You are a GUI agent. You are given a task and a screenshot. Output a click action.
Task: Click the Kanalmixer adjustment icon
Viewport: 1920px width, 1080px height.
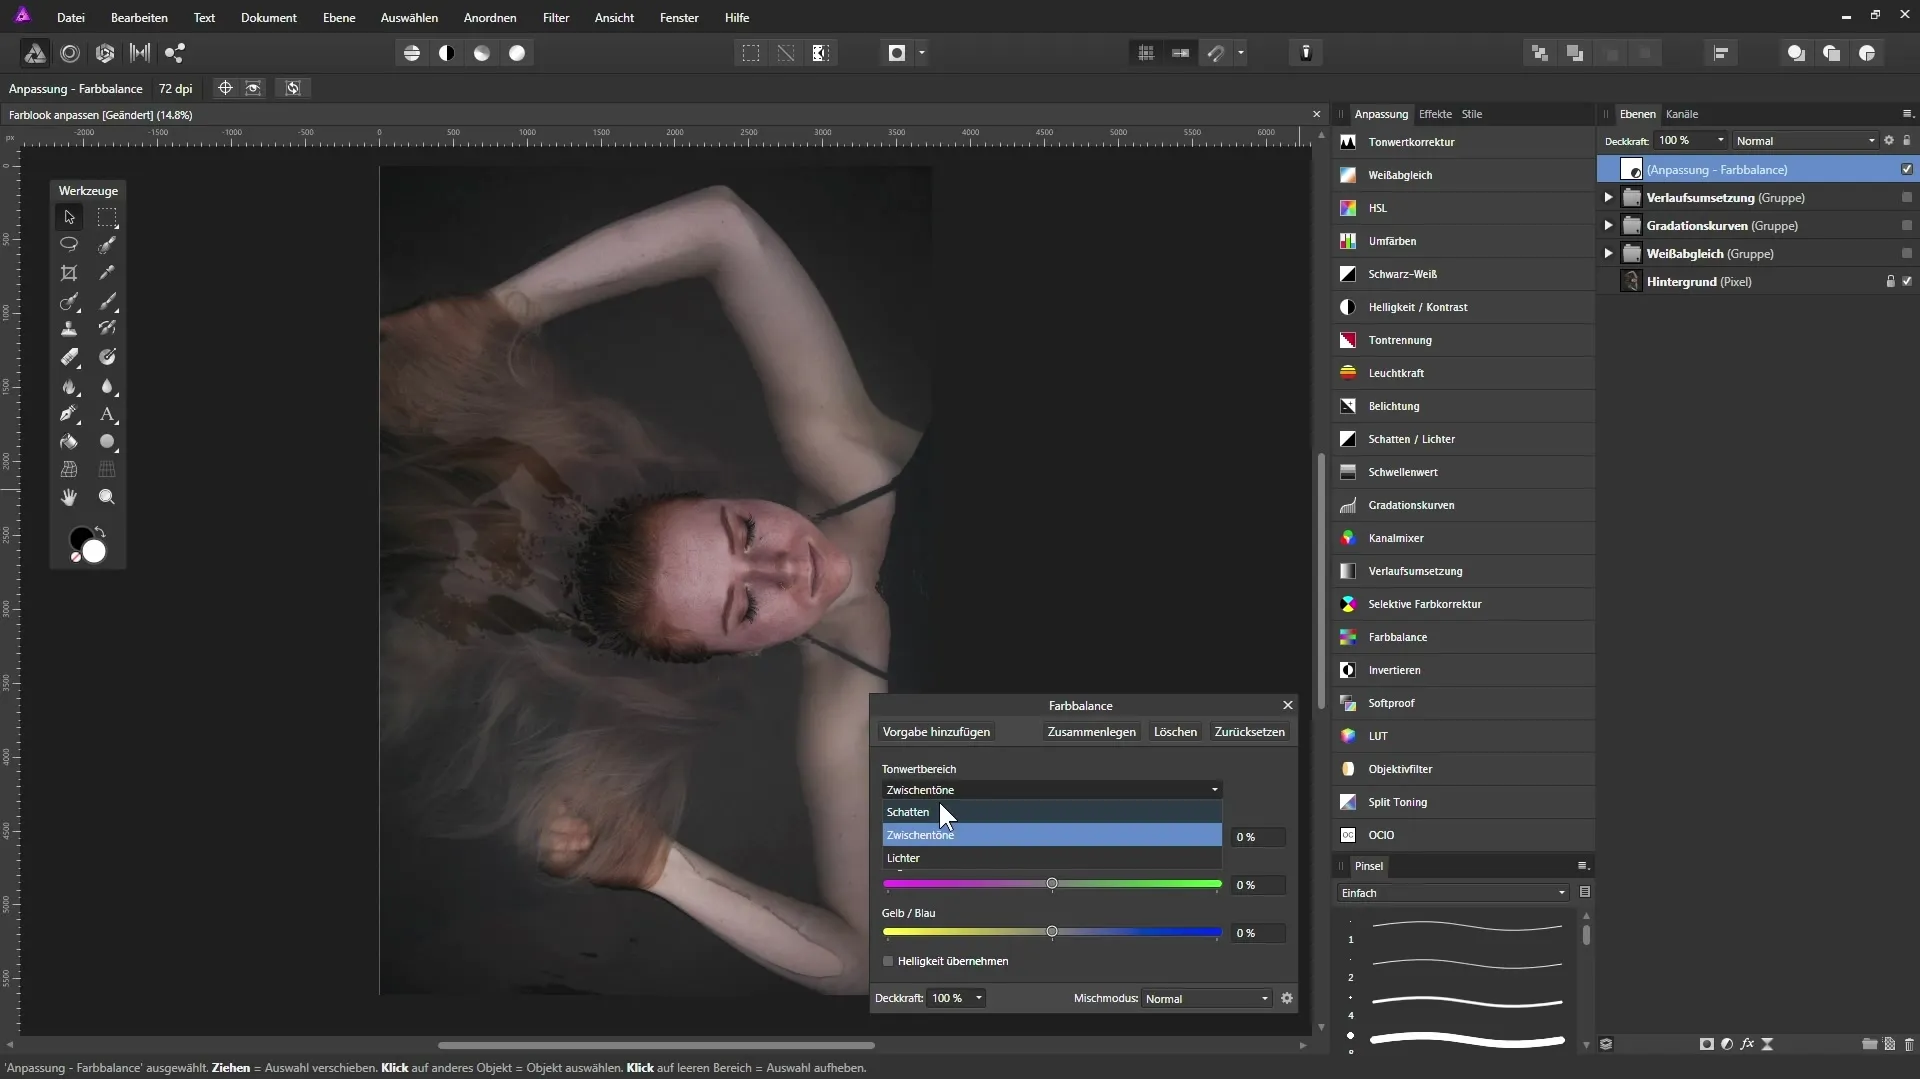[x=1348, y=538]
